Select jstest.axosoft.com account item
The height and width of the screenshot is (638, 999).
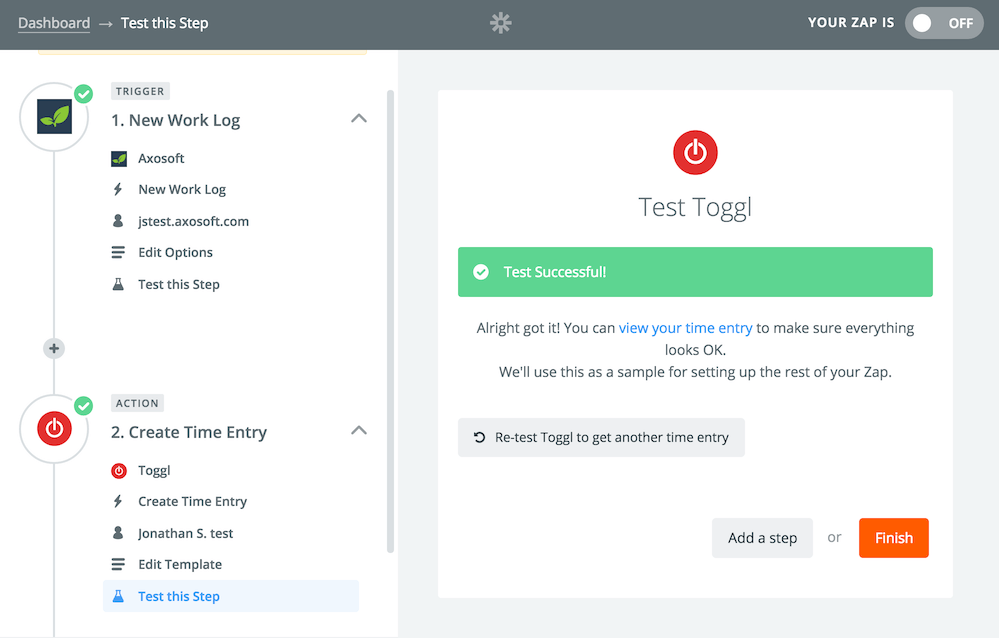click(x=193, y=221)
